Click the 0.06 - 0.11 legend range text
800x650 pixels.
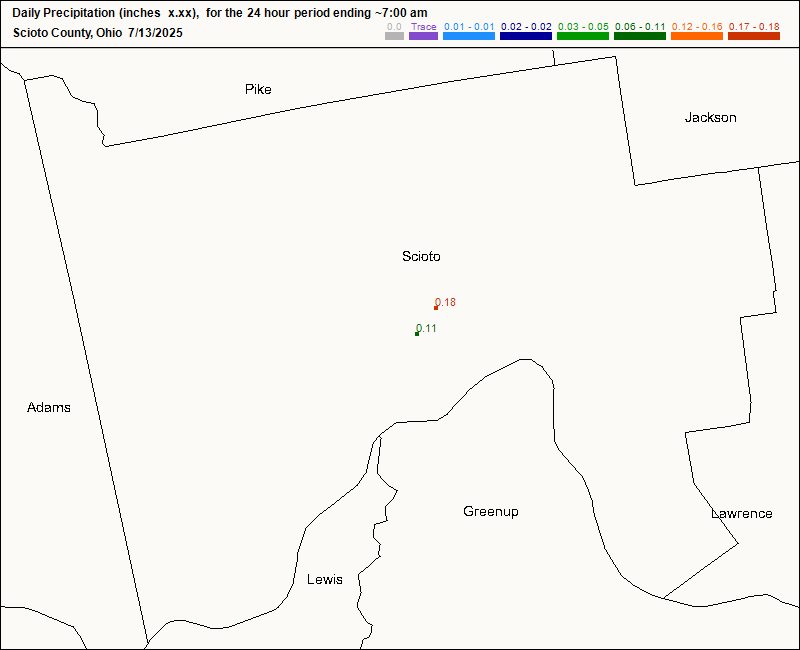[640, 27]
